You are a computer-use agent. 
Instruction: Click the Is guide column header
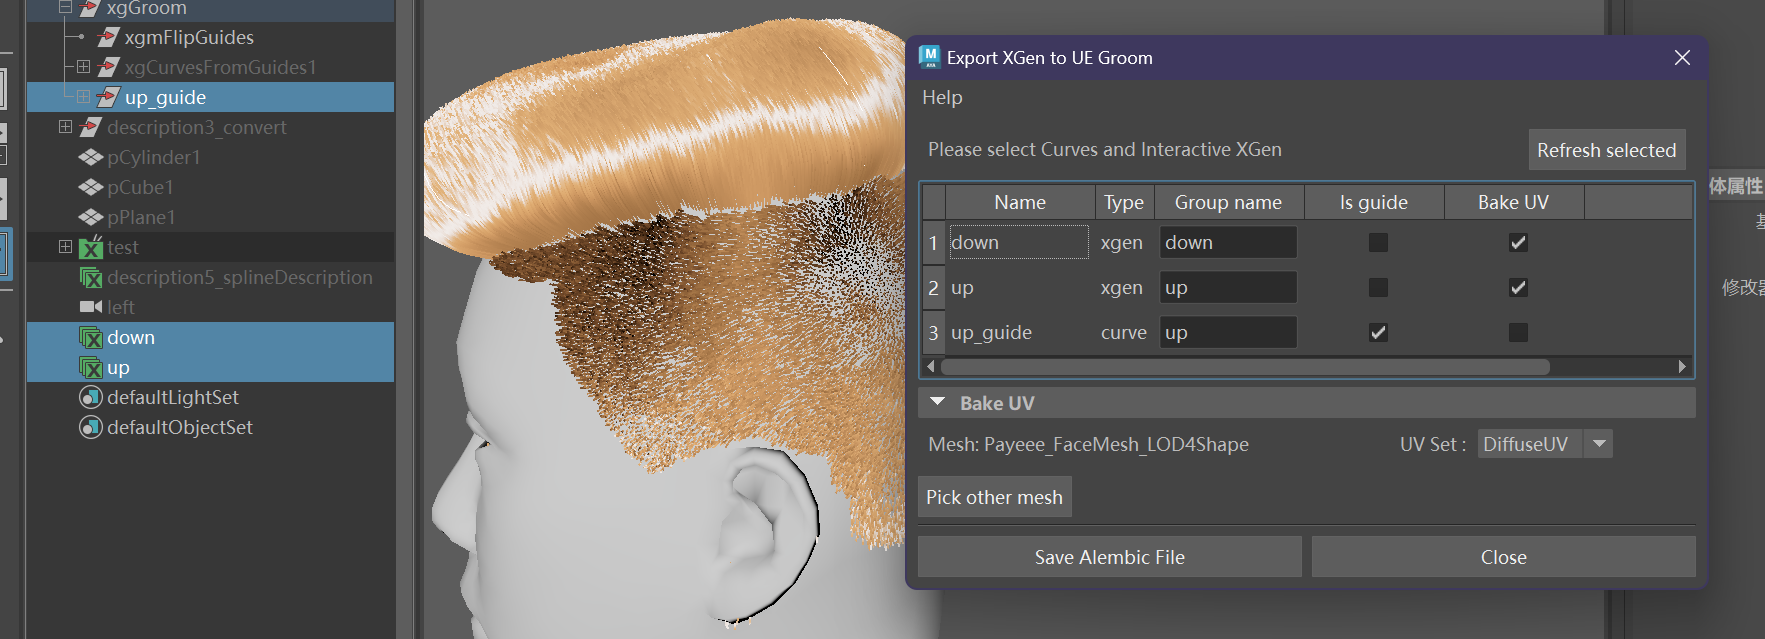tap(1373, 202)
